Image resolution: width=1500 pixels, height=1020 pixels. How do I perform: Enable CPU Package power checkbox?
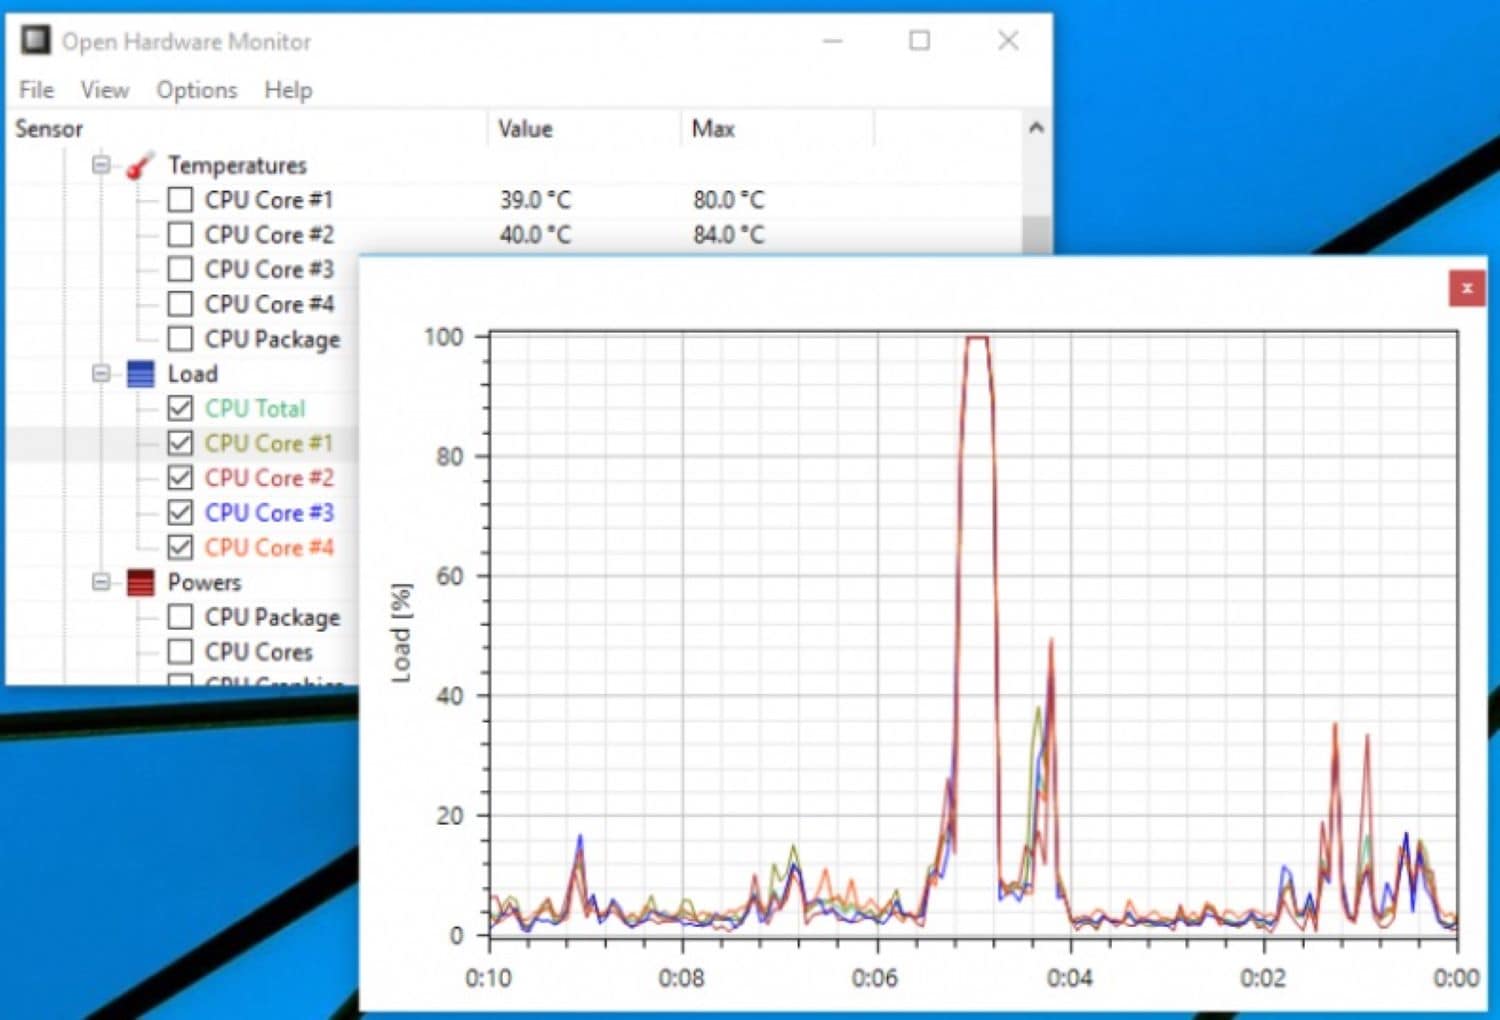[x=180, y=617]
